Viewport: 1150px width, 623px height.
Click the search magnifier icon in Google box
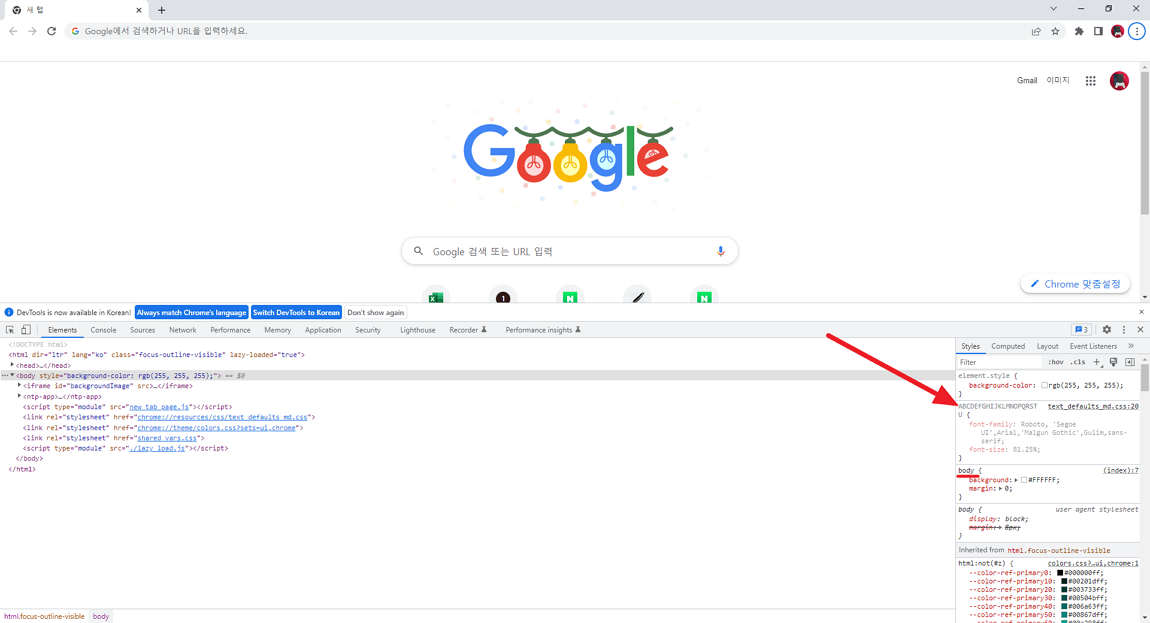click(x=418, y=251)
